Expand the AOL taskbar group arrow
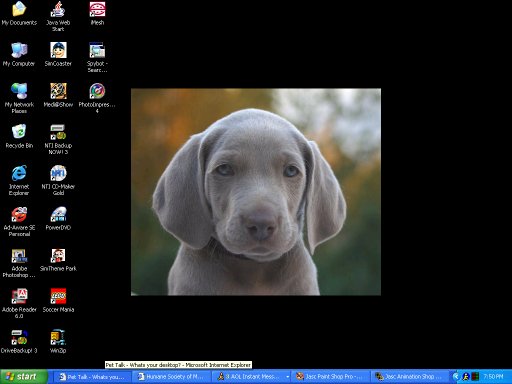The image size is (512, 384). (x=287, y=377)
